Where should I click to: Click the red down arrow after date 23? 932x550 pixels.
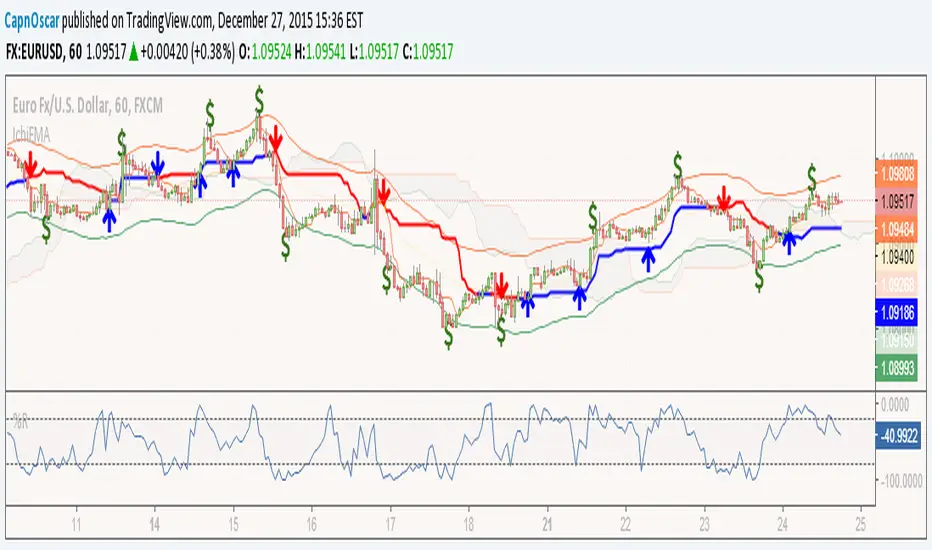(723, 199)
